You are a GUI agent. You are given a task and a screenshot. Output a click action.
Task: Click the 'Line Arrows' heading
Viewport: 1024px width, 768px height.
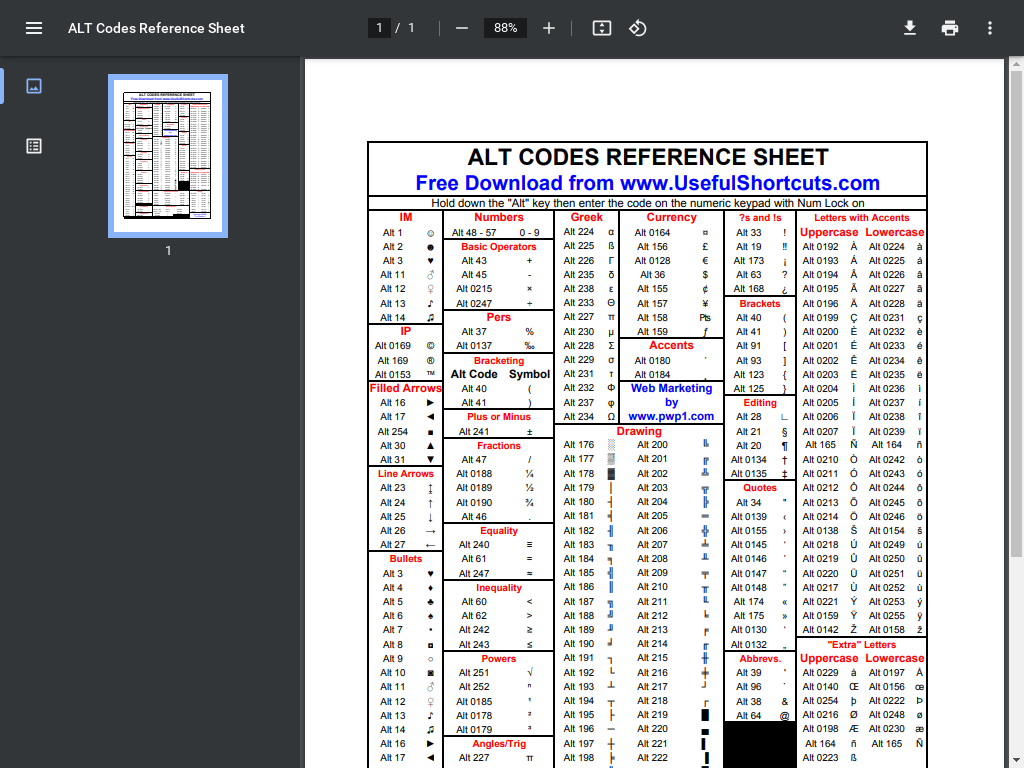click(406, 473)
